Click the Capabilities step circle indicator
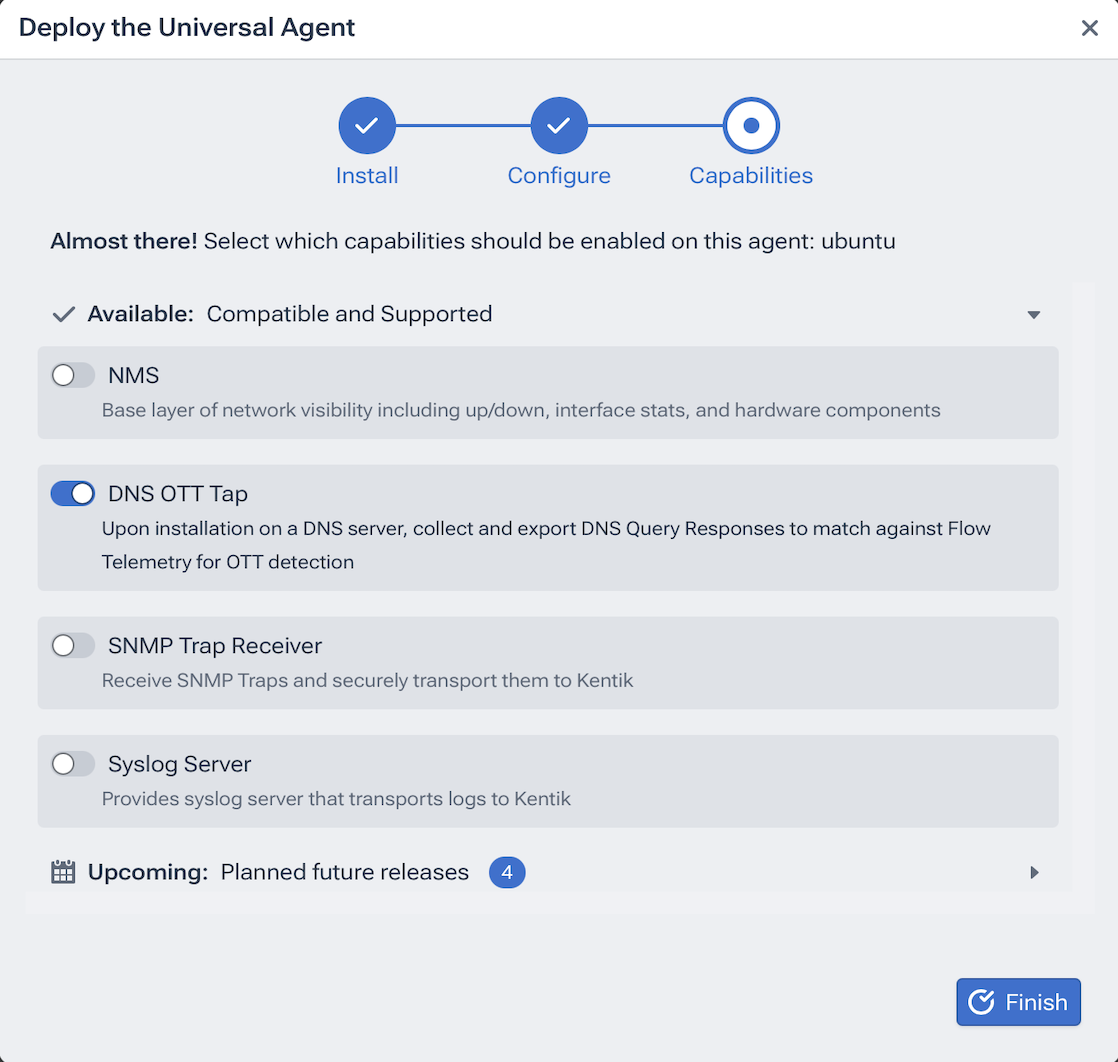 [x=751, y=126]
